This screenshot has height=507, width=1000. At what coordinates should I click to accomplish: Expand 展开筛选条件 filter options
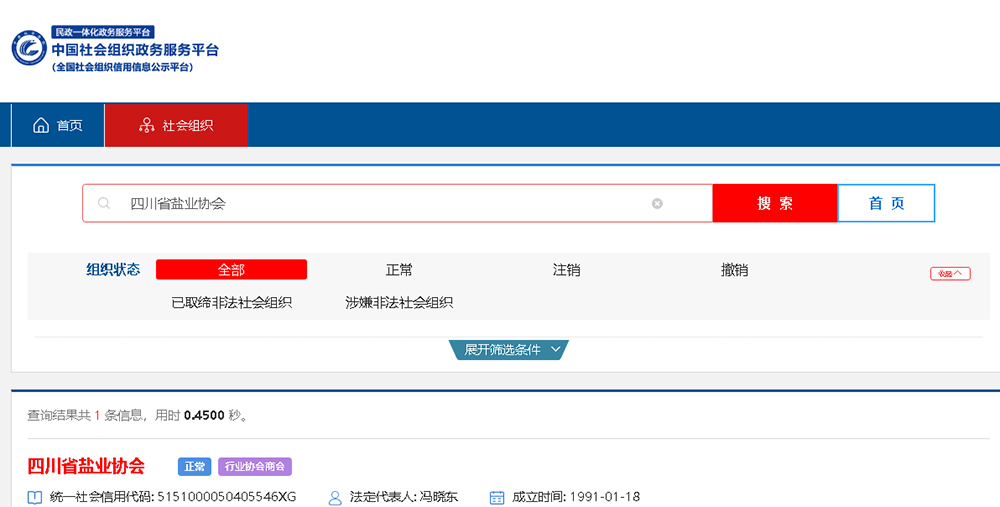(508, 349)
